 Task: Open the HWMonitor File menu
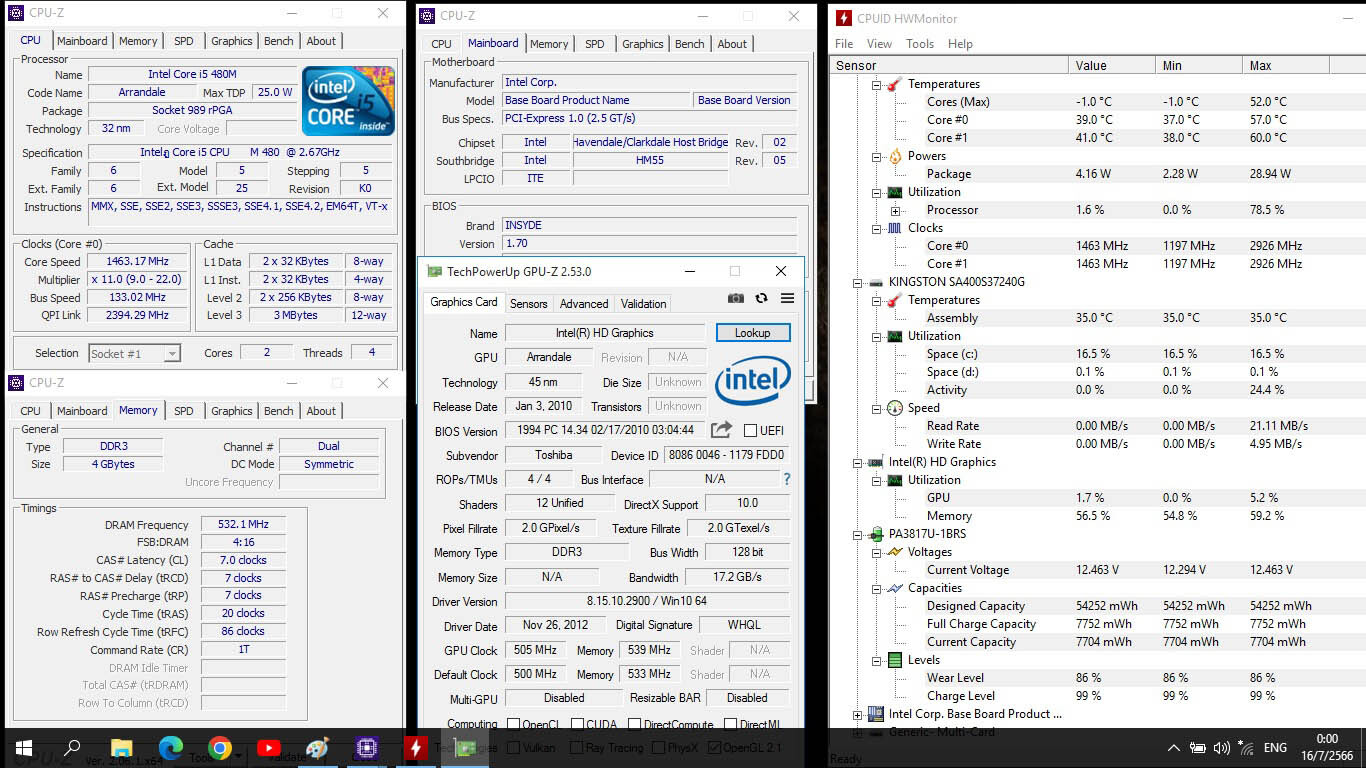point(844,44)
